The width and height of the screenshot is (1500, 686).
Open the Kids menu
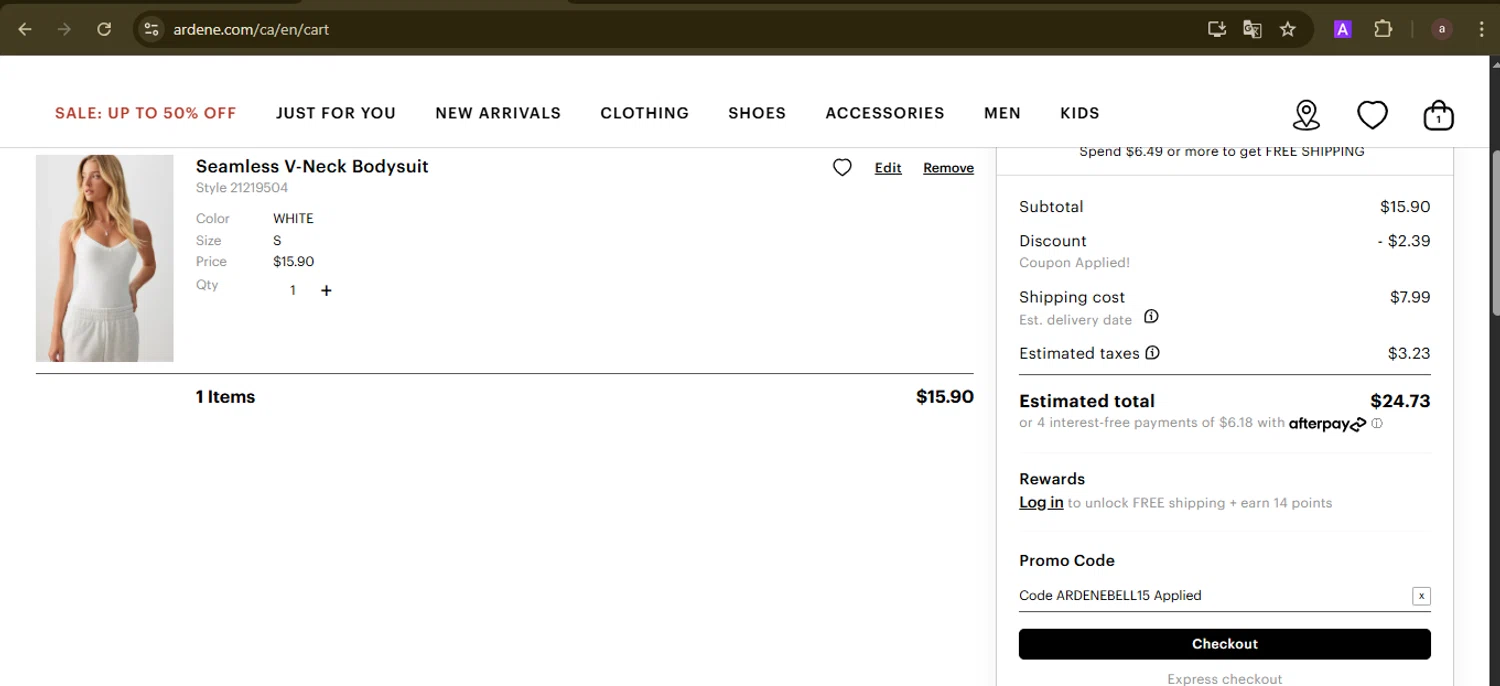[1080, 113]
